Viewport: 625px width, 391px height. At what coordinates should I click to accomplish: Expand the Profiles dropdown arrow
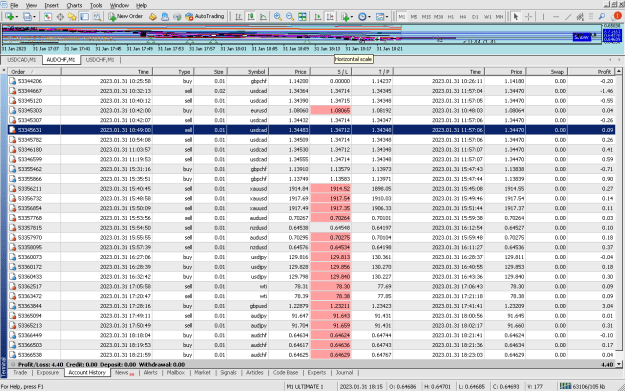(34, 17)
